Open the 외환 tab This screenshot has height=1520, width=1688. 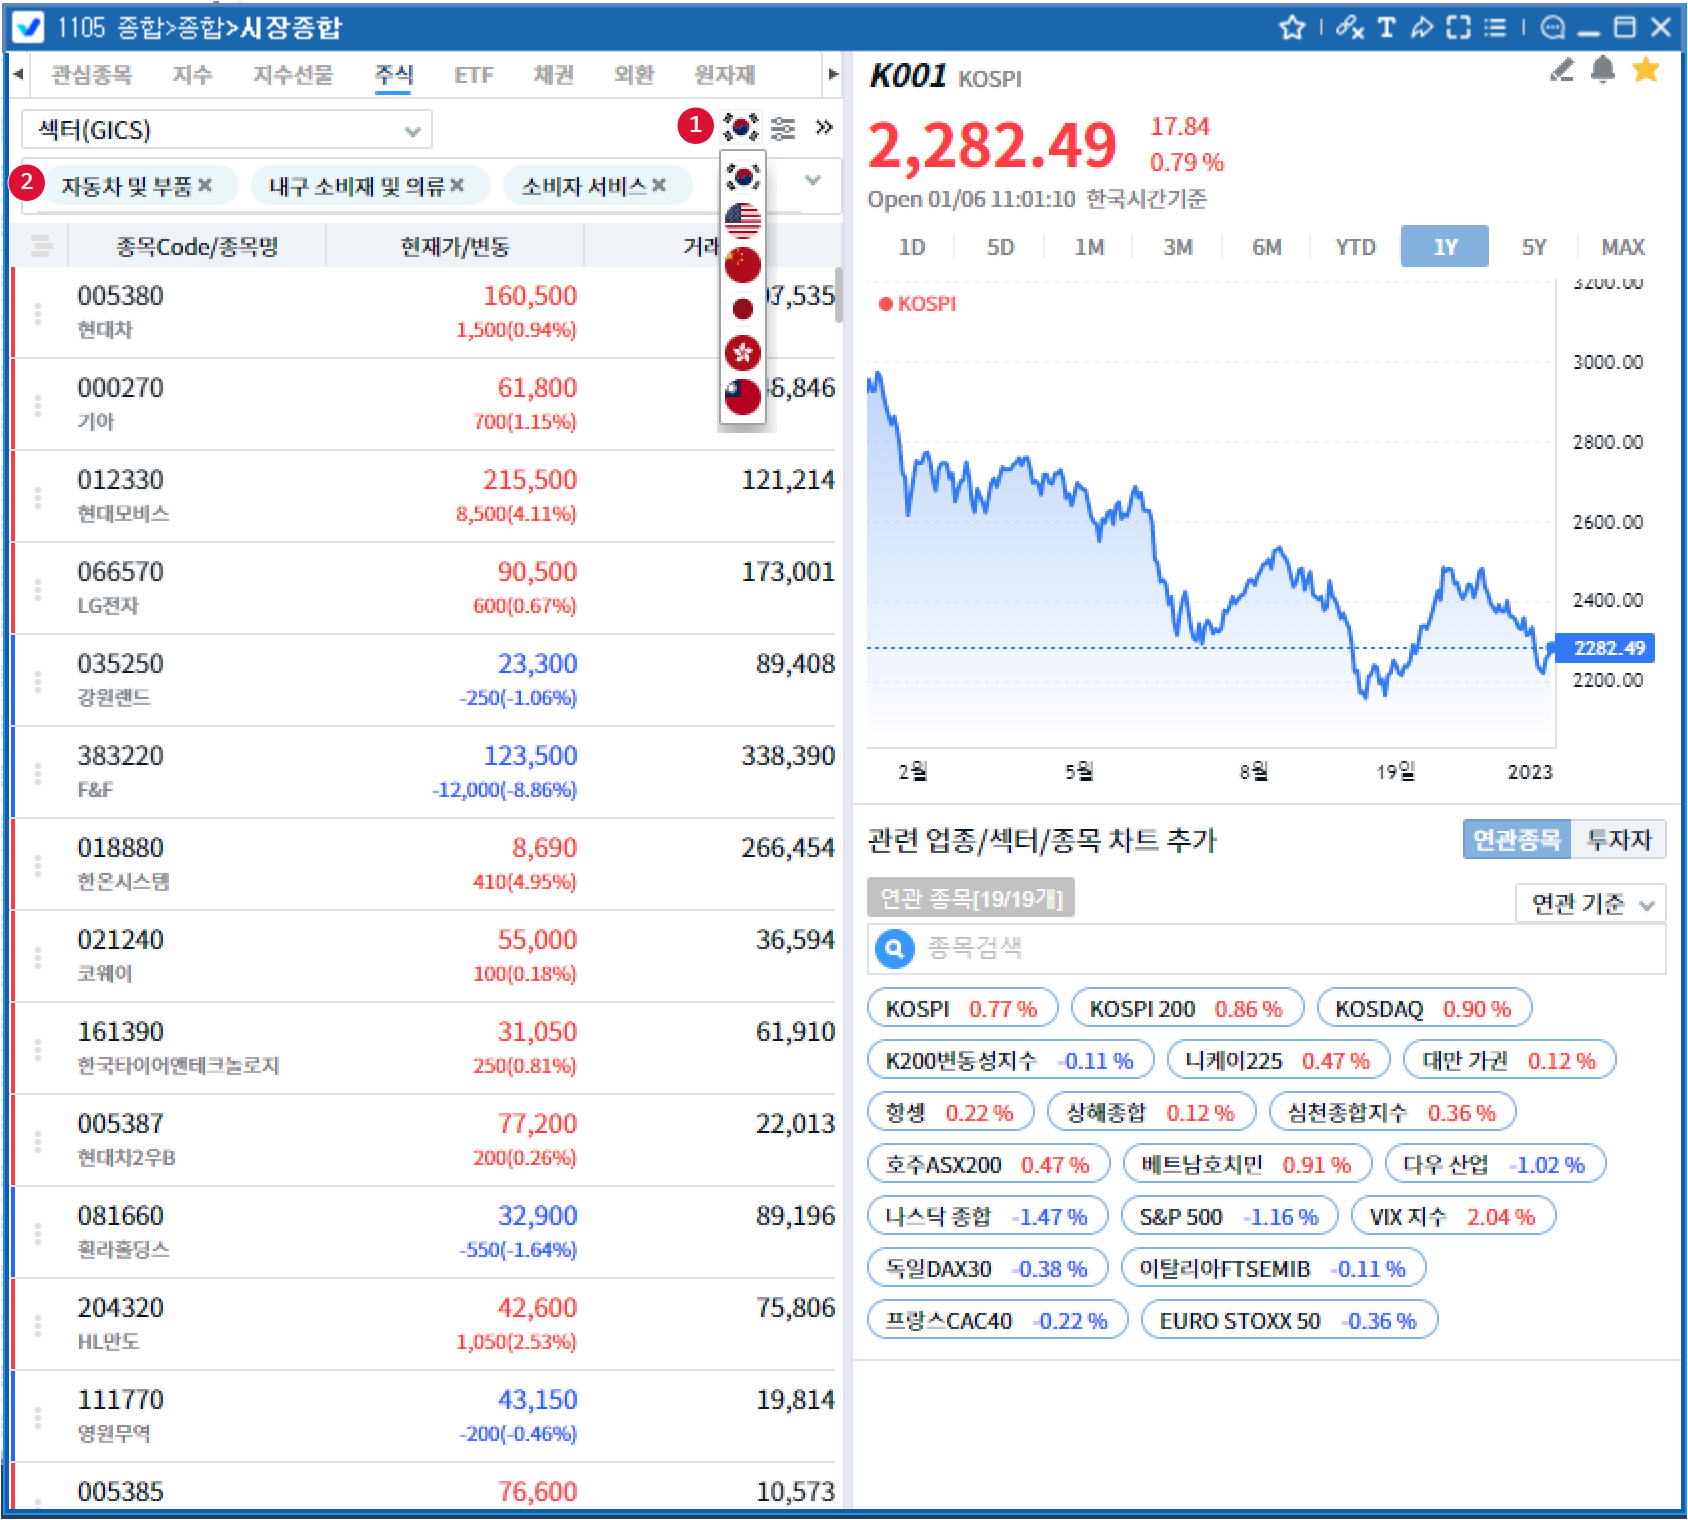[x=633, y=75]
